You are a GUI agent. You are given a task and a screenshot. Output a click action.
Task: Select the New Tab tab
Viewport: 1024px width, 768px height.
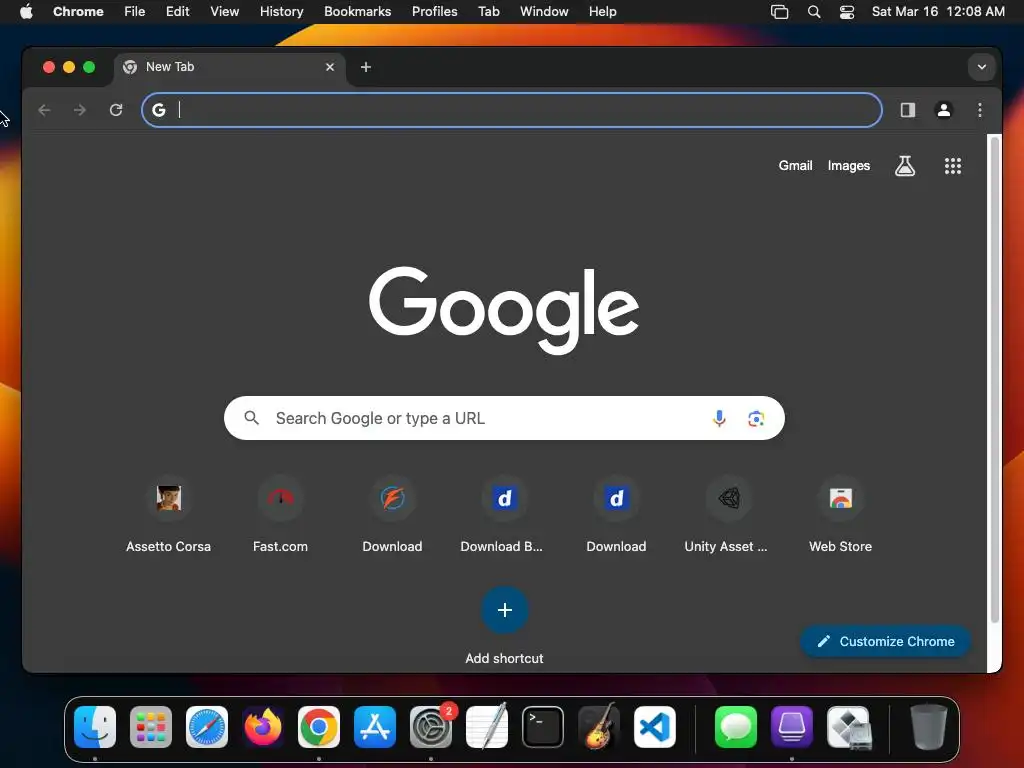click(x=230, y=67)
